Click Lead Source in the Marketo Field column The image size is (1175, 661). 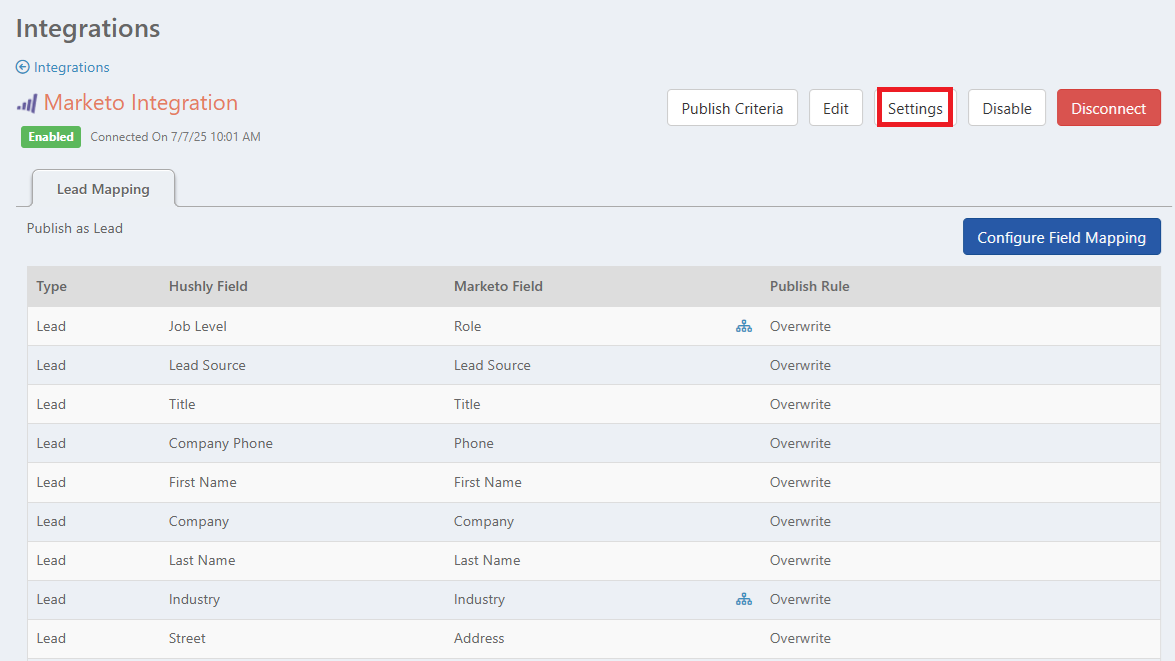tap(492, 365)
